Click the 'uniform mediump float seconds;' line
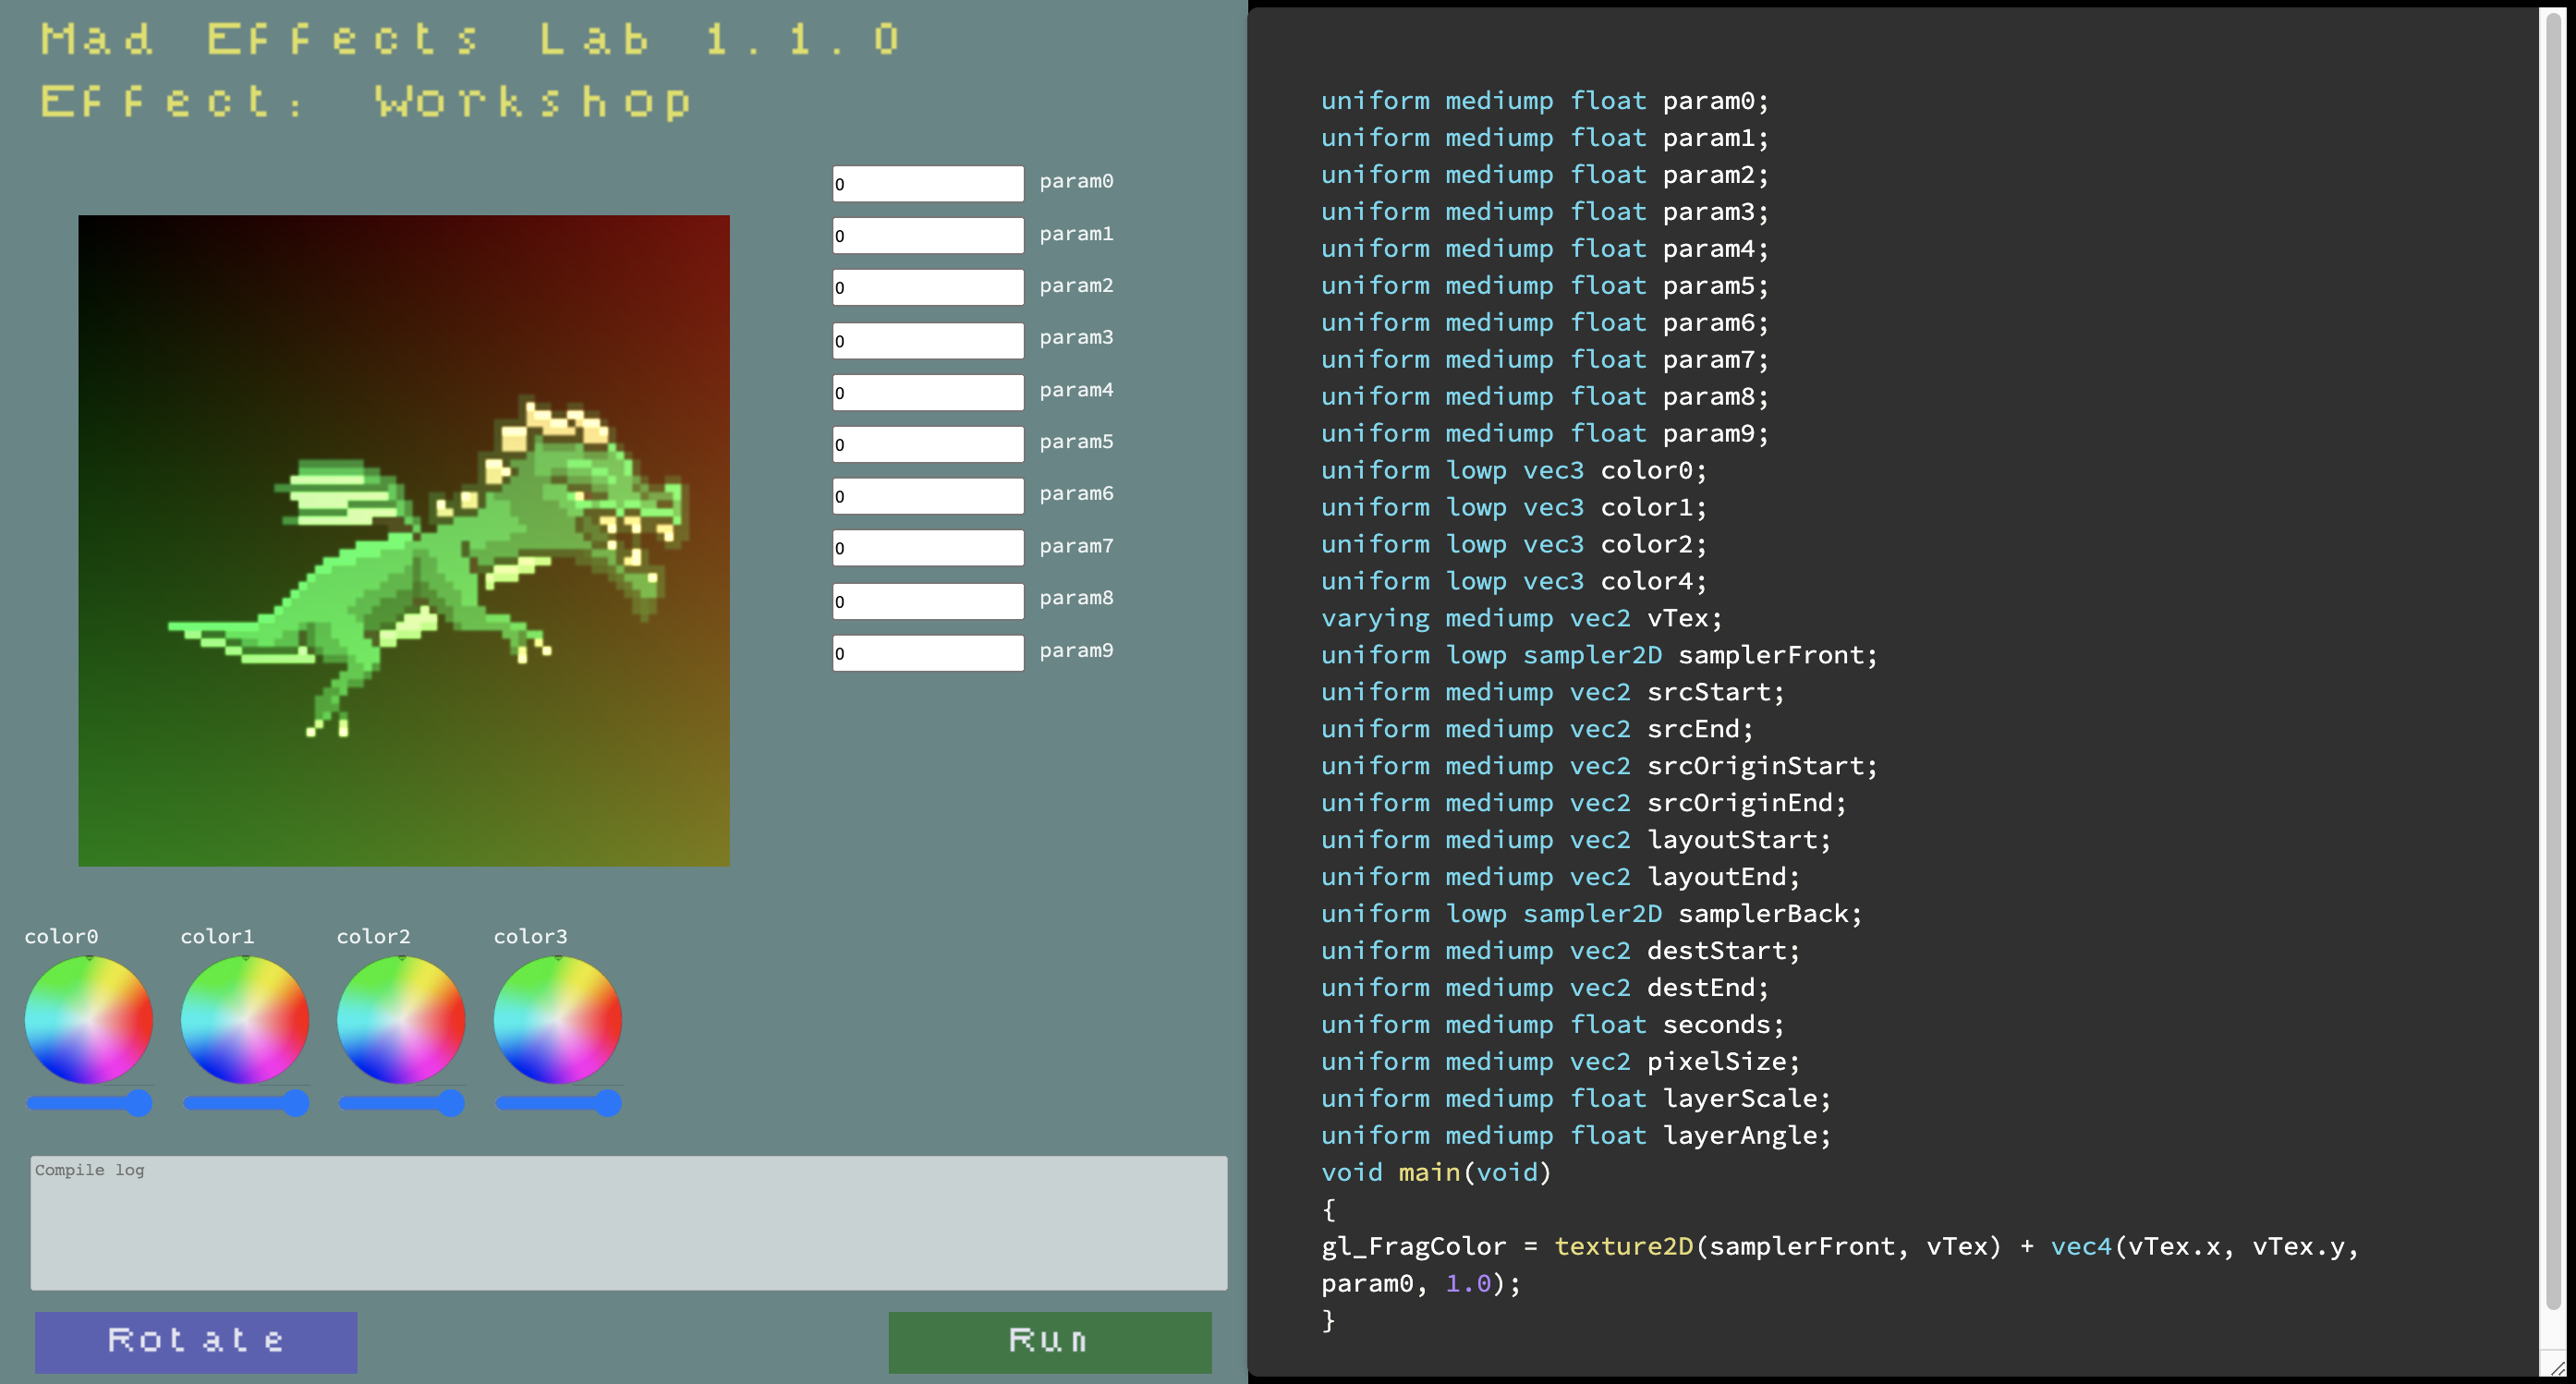 [x=1553, y=1025]
